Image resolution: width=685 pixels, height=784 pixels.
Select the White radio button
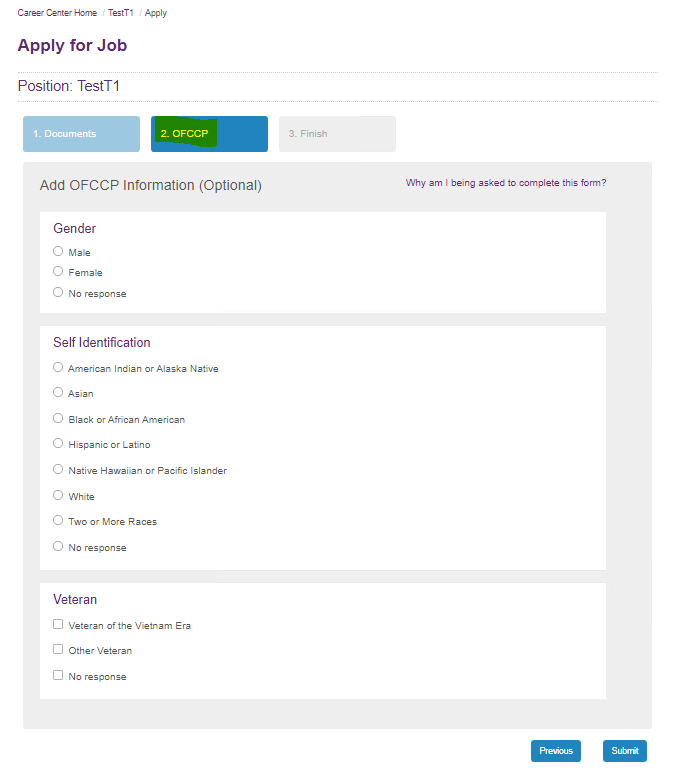58,496
